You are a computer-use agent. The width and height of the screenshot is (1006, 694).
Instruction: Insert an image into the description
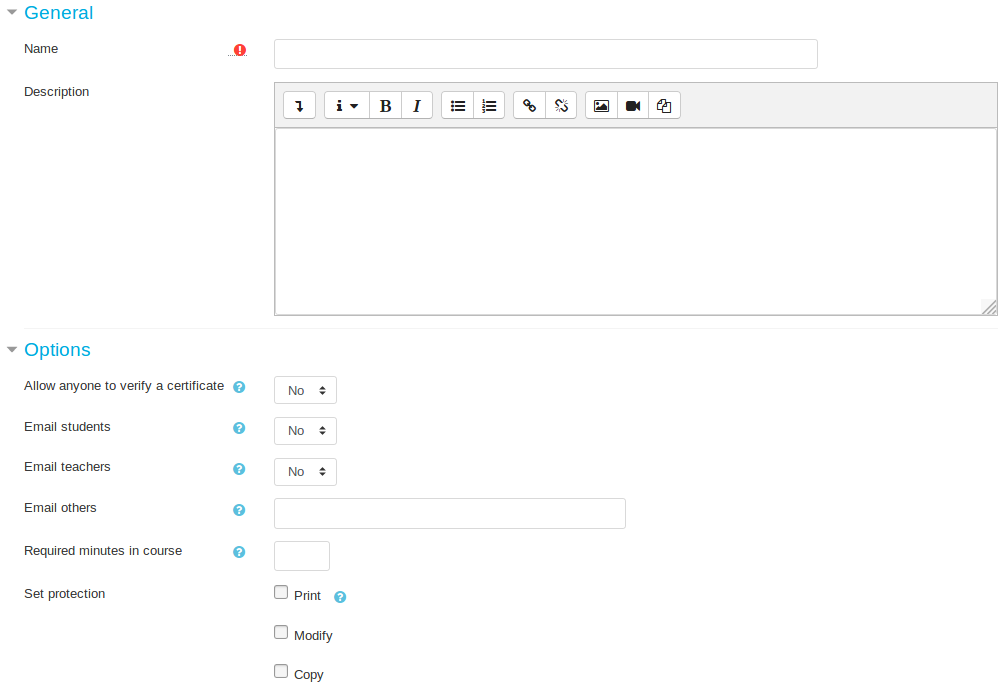(601, 105)
